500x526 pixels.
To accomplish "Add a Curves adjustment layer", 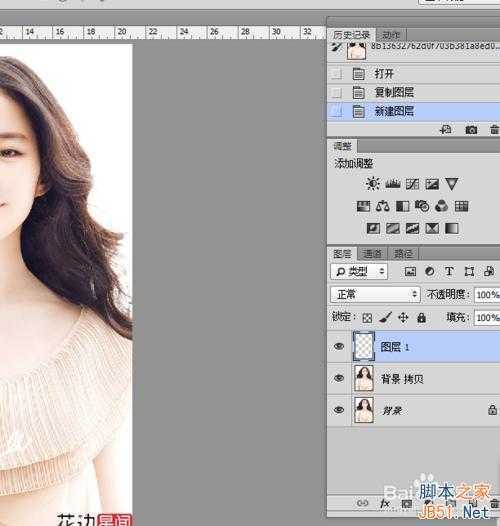I will coord(412,184).
